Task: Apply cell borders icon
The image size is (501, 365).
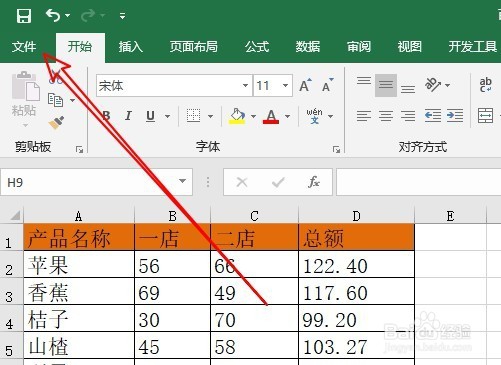Action: tap(193, 116)
